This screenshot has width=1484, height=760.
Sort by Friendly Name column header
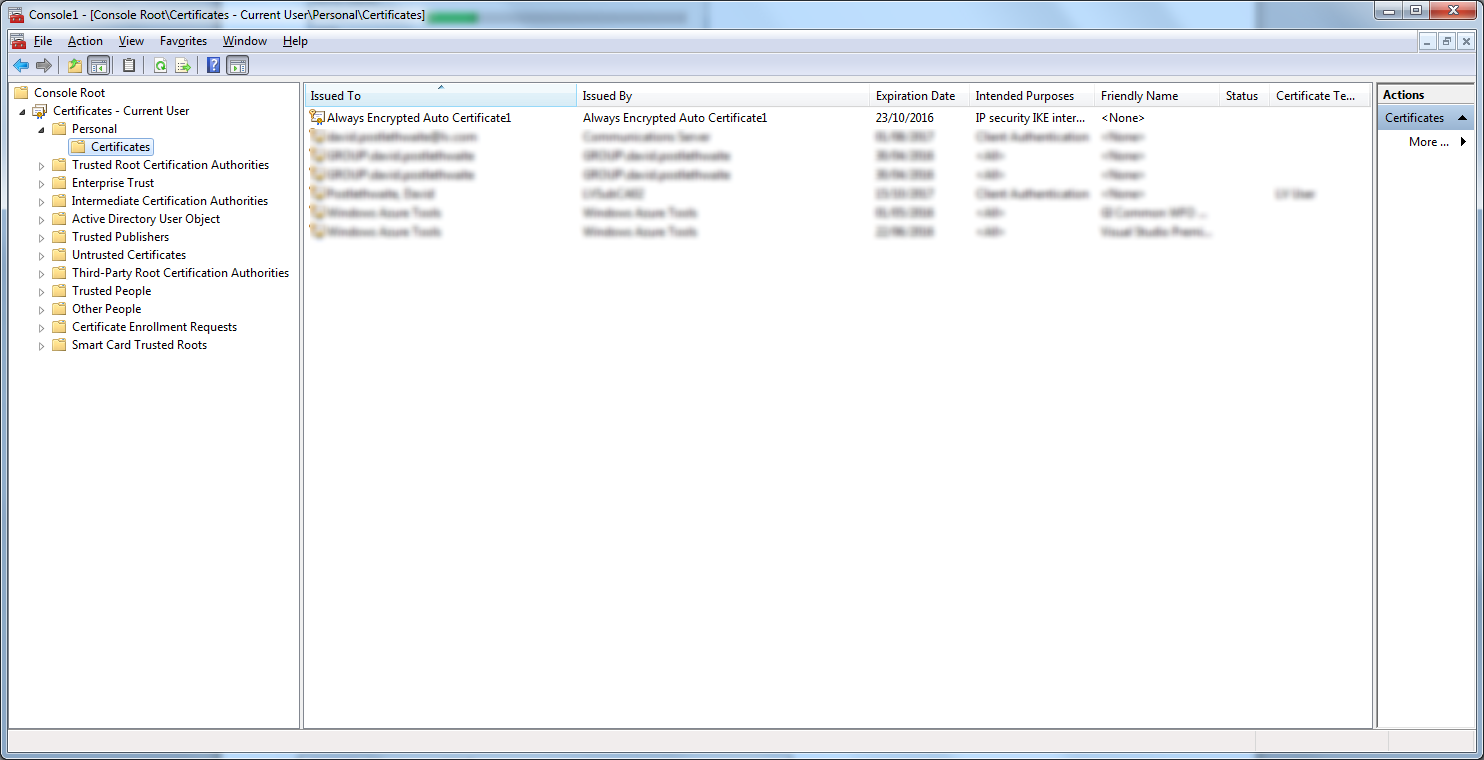(1157, 96)
